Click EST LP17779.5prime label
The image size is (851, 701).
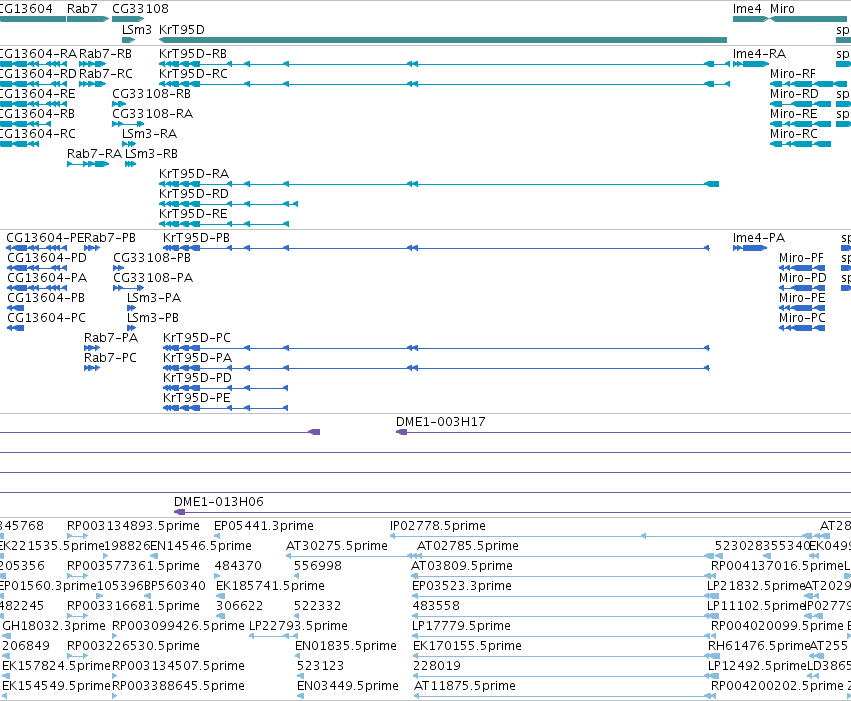coord(461,627)
